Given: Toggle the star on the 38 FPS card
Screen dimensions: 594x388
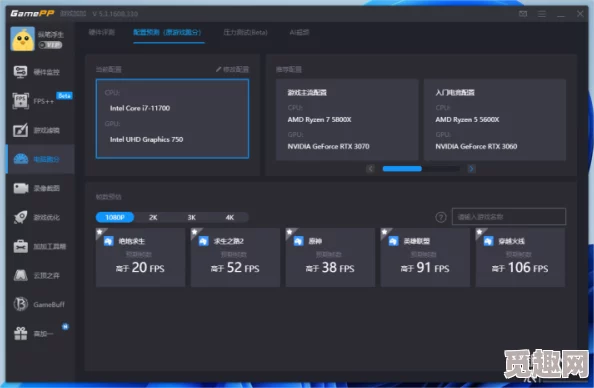Looking at the screenshot, I should click(290, 232).
